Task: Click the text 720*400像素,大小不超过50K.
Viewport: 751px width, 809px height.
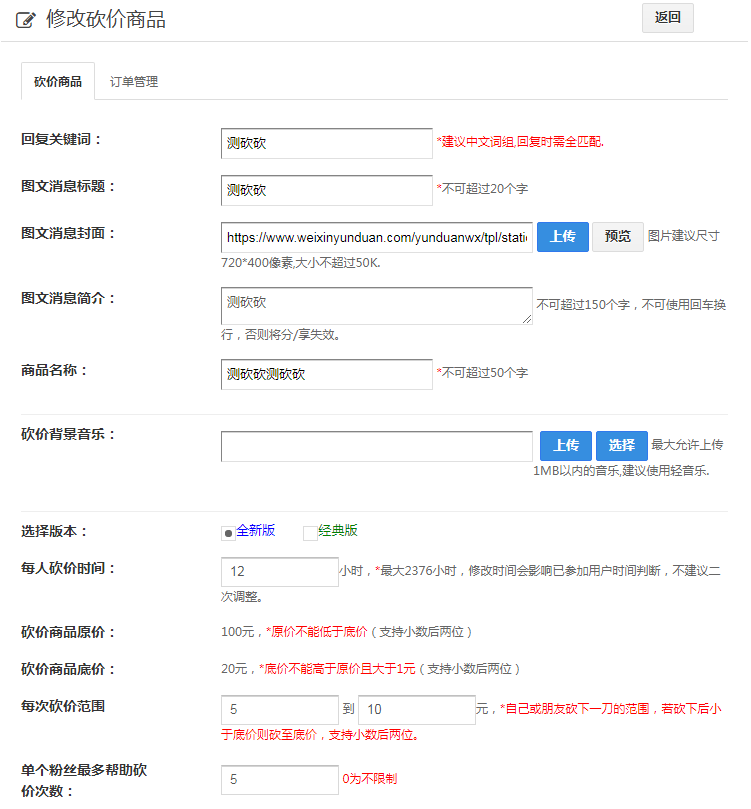Action: pyautogui.click(x=301, y=263)
